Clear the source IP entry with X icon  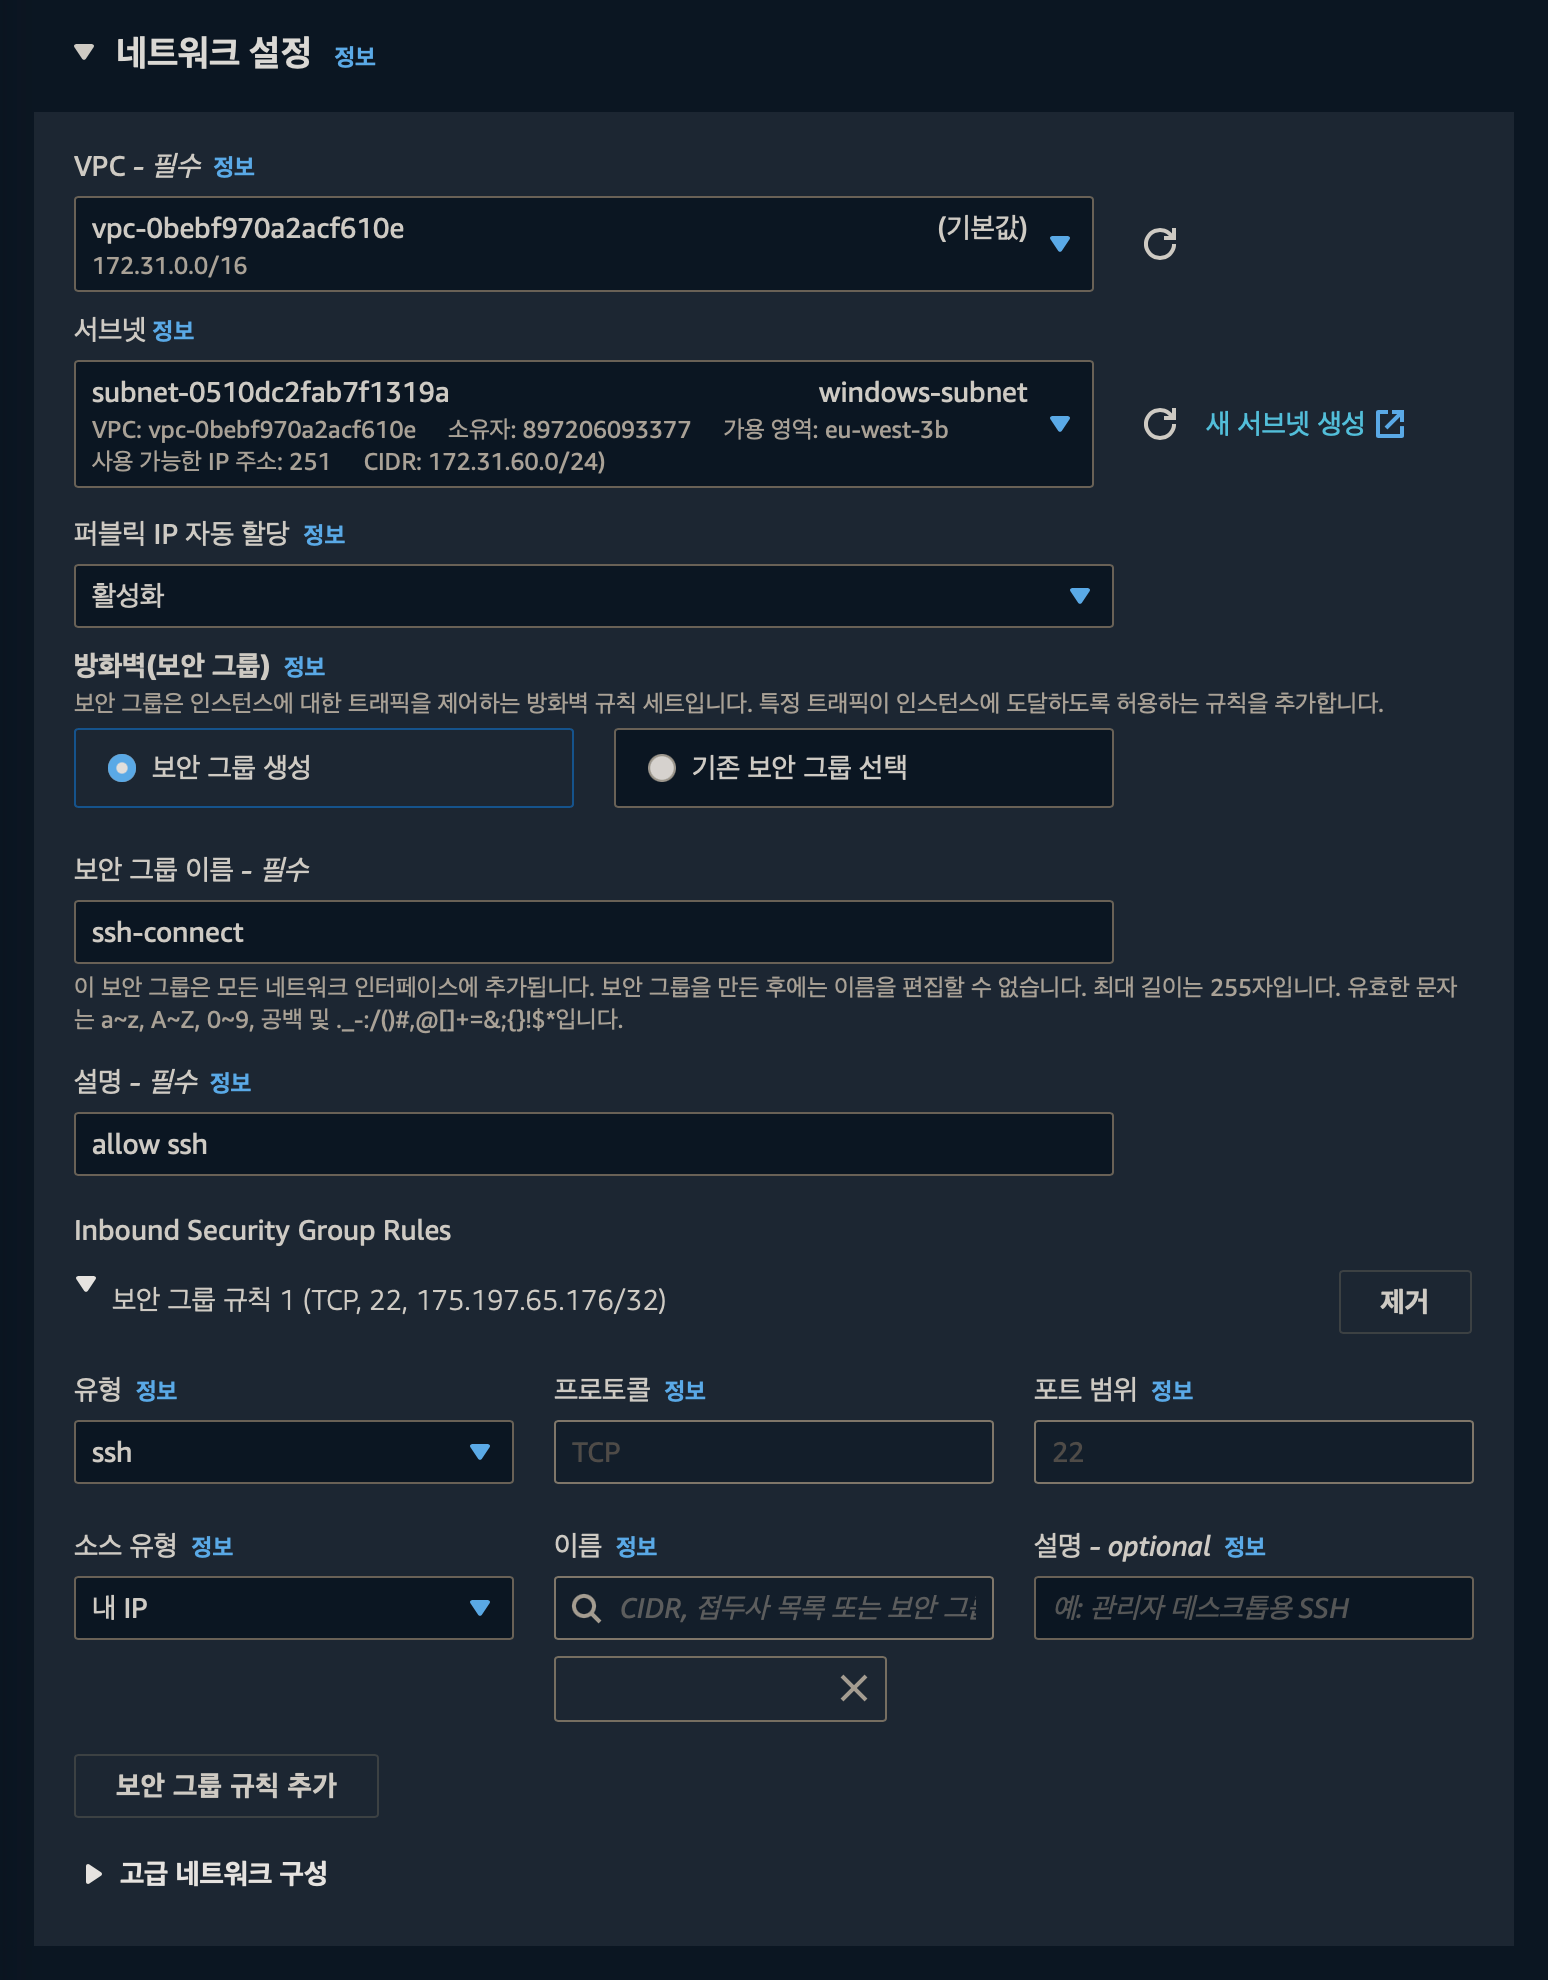853,1688
